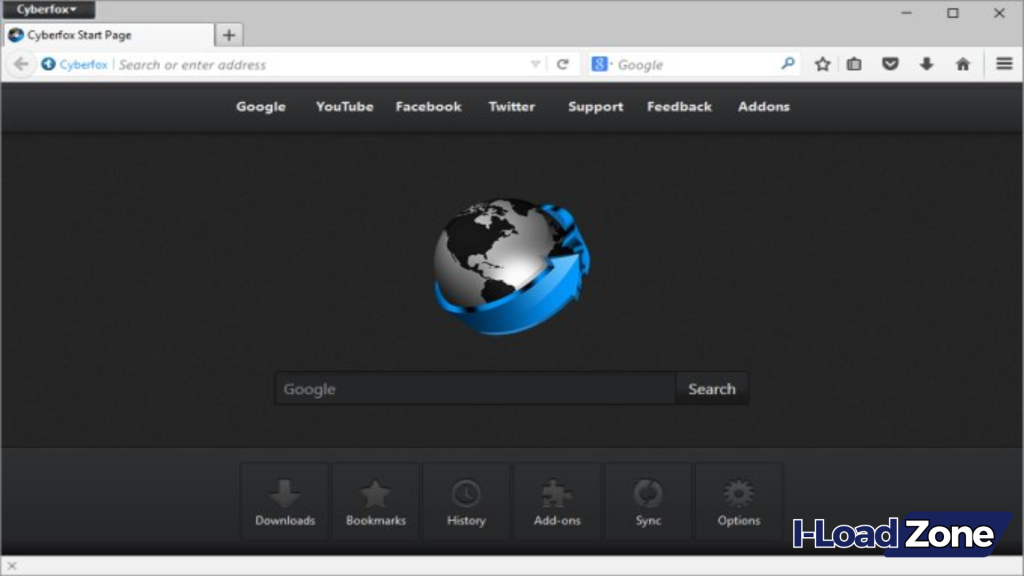This screenshot has width=1024, height=576.
Task: Visit the Feedback page
Action: [679, 107]
